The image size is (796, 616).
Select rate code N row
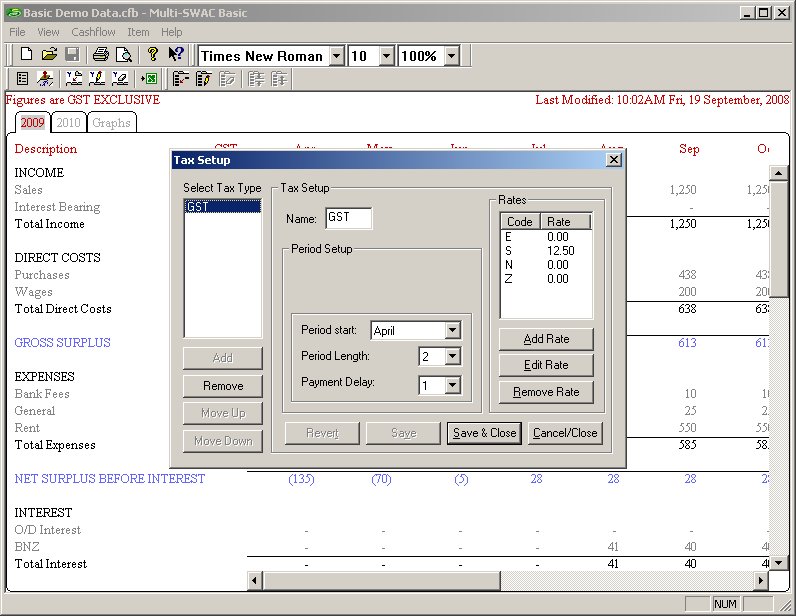[x=546, y=265]
